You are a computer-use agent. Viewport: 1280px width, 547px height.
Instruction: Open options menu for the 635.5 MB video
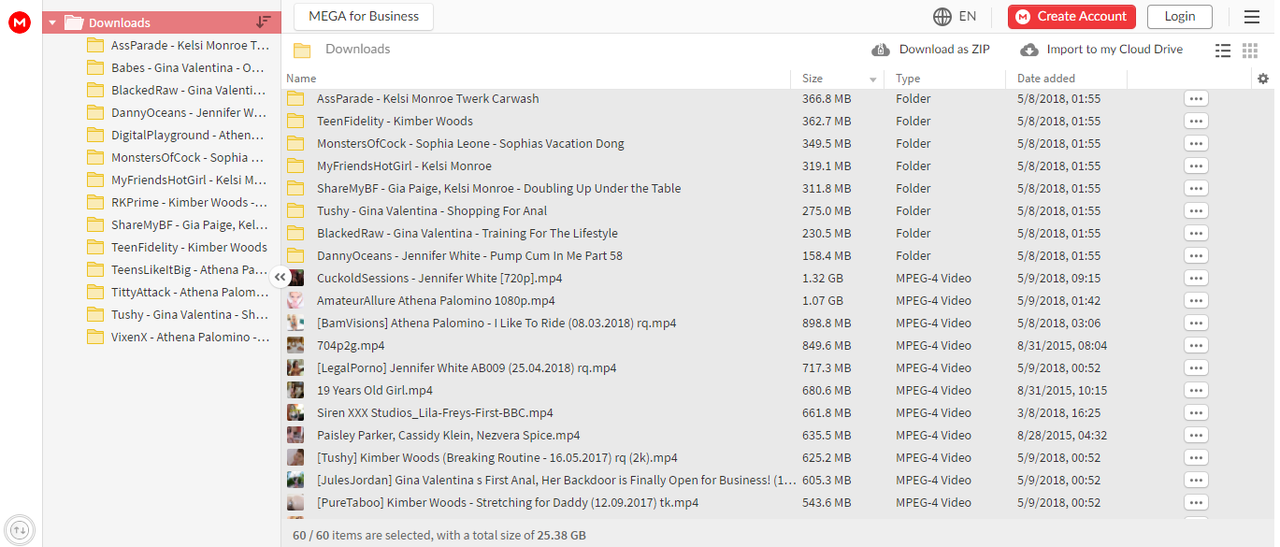click(x=1196, y=435)
